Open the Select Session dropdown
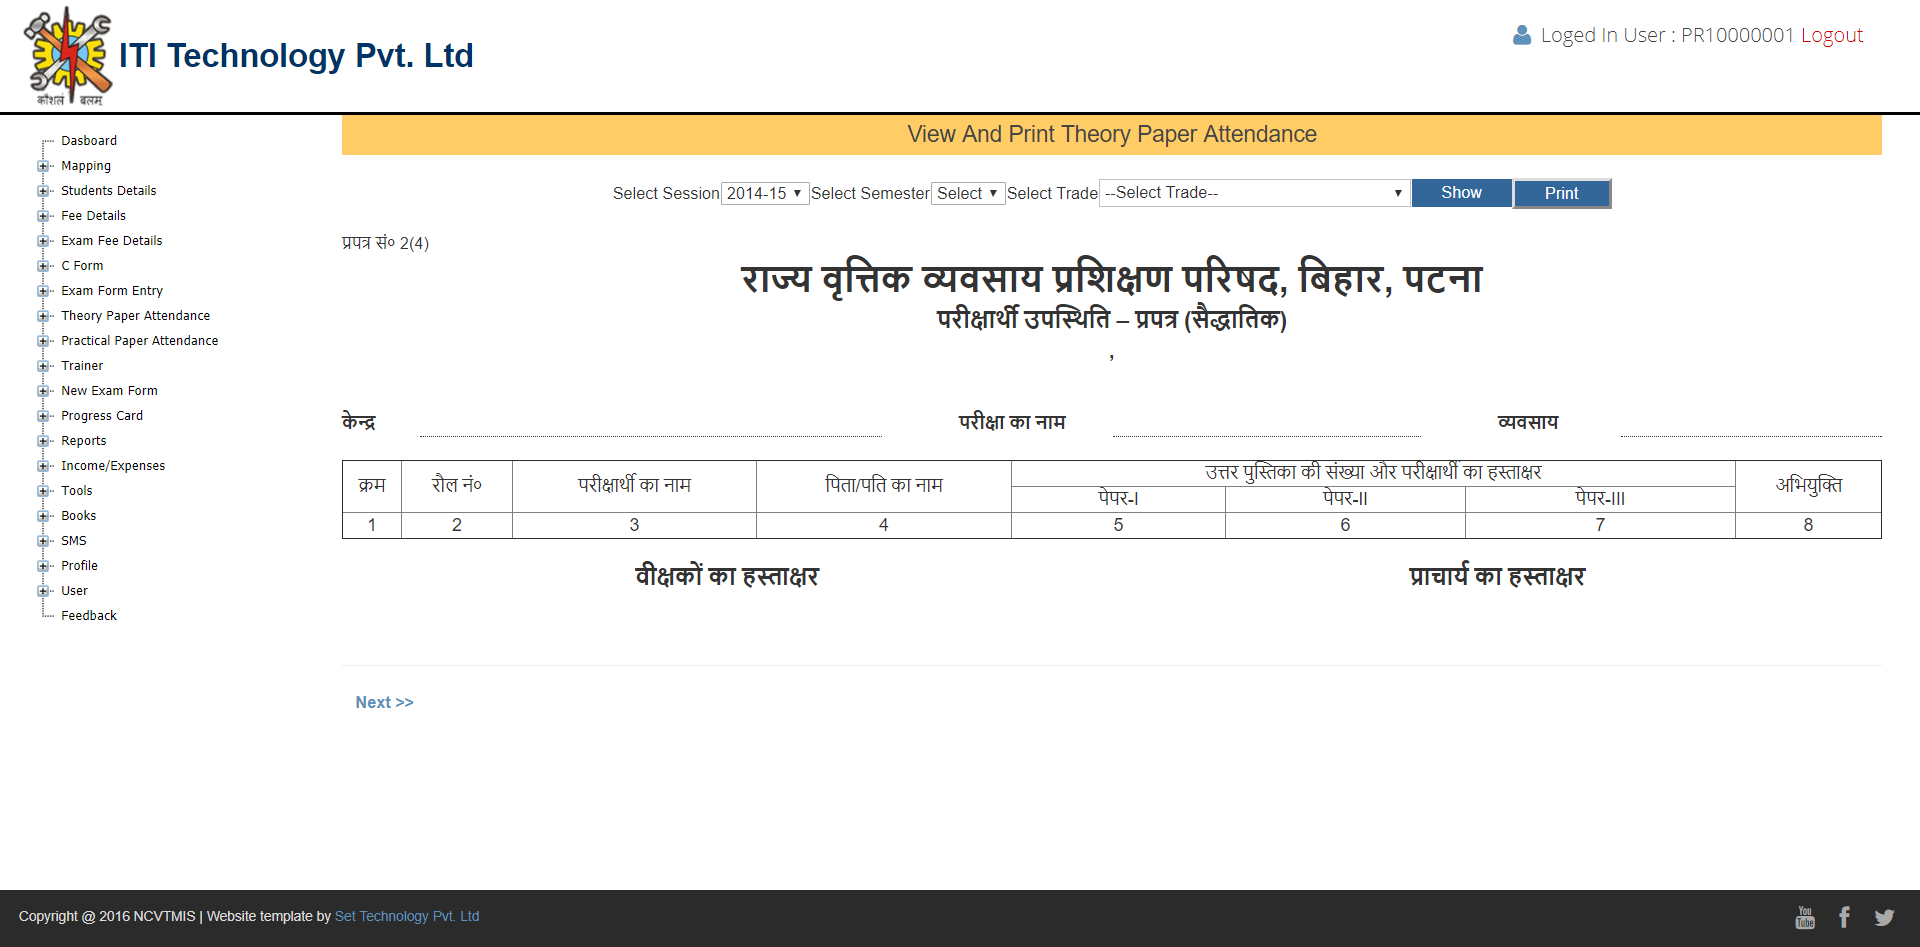Screen dimensions: 1920x947 [x=764, y=193]
